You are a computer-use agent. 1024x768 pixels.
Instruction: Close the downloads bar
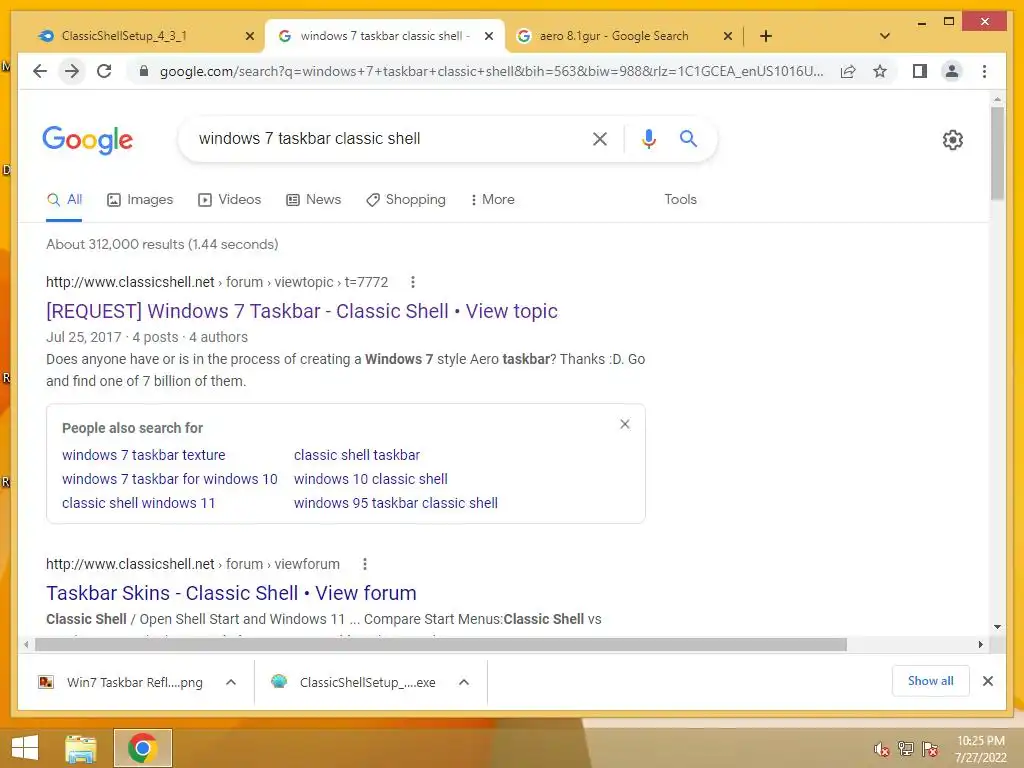(987, 681)
